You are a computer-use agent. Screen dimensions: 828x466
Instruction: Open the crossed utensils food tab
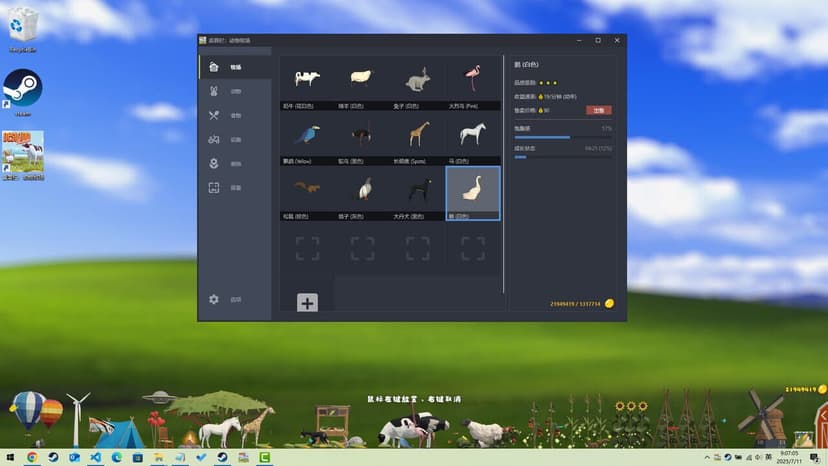coord(236,115)
